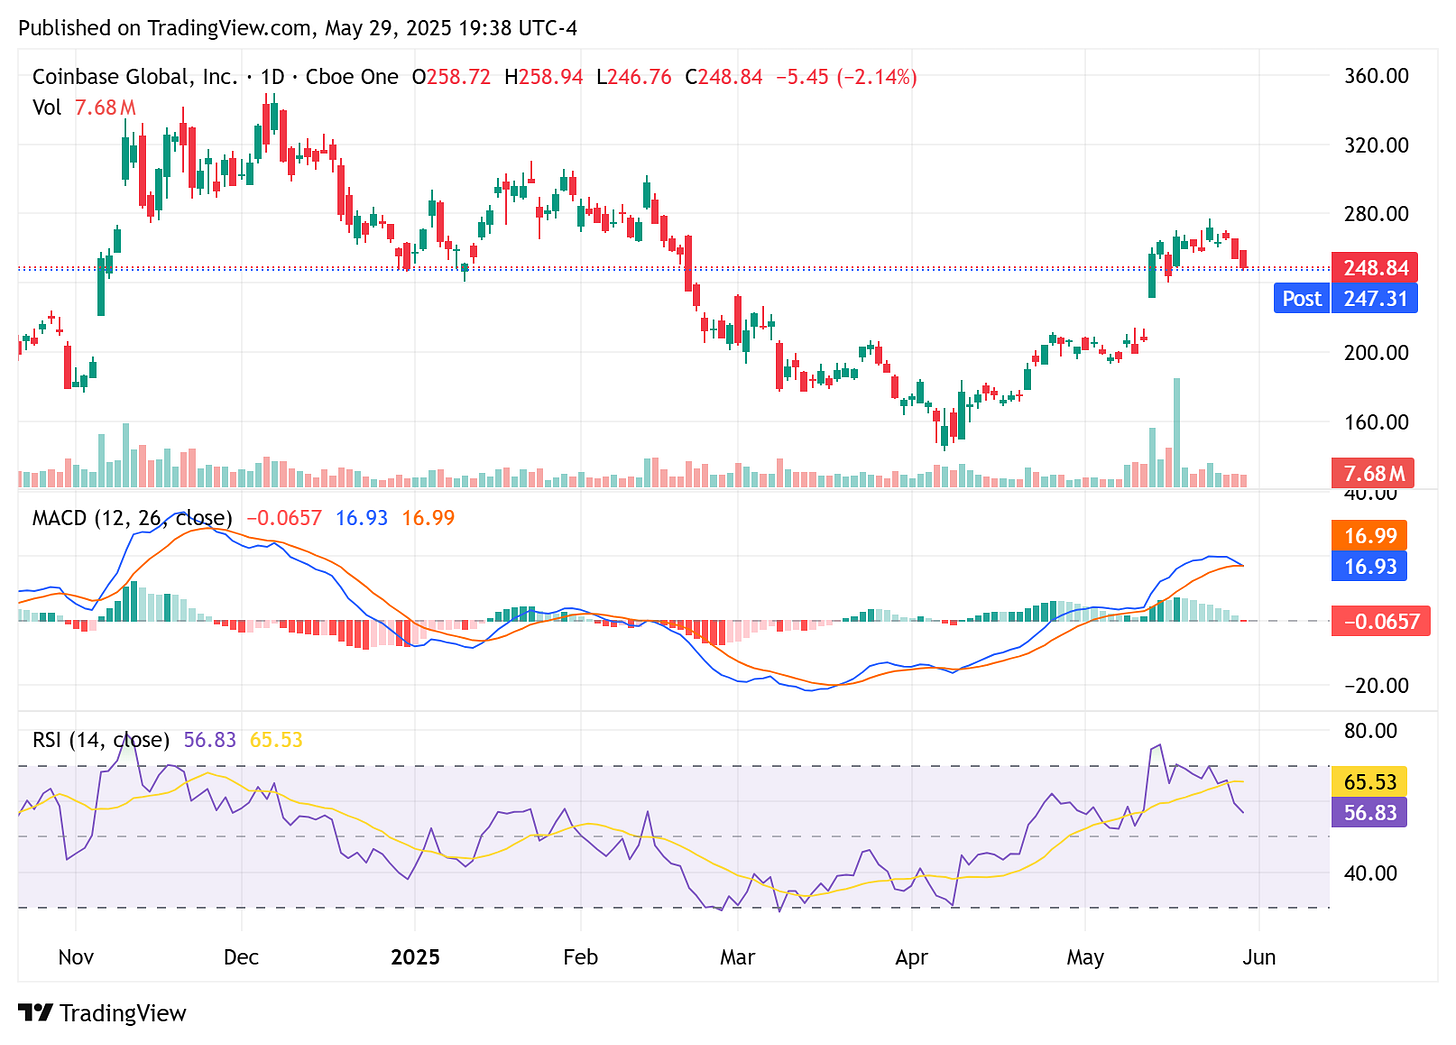Click the purple 56.83 RSI badge
The image size is (1456, 1045).
coord(1368,812)
